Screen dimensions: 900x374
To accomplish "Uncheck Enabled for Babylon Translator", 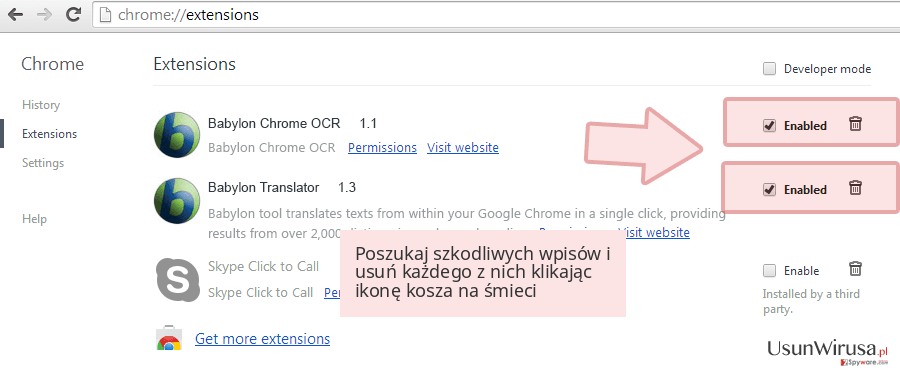I will pos(769,189).
